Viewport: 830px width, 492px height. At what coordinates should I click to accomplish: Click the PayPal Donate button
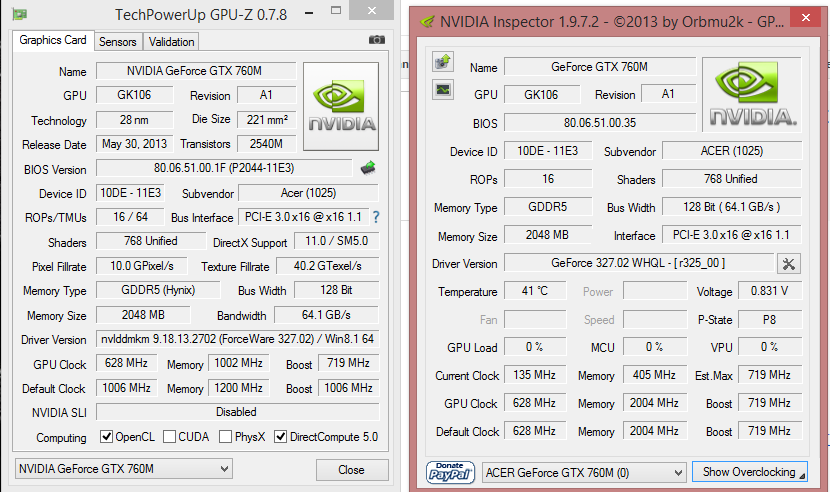(x=450, y=472)
